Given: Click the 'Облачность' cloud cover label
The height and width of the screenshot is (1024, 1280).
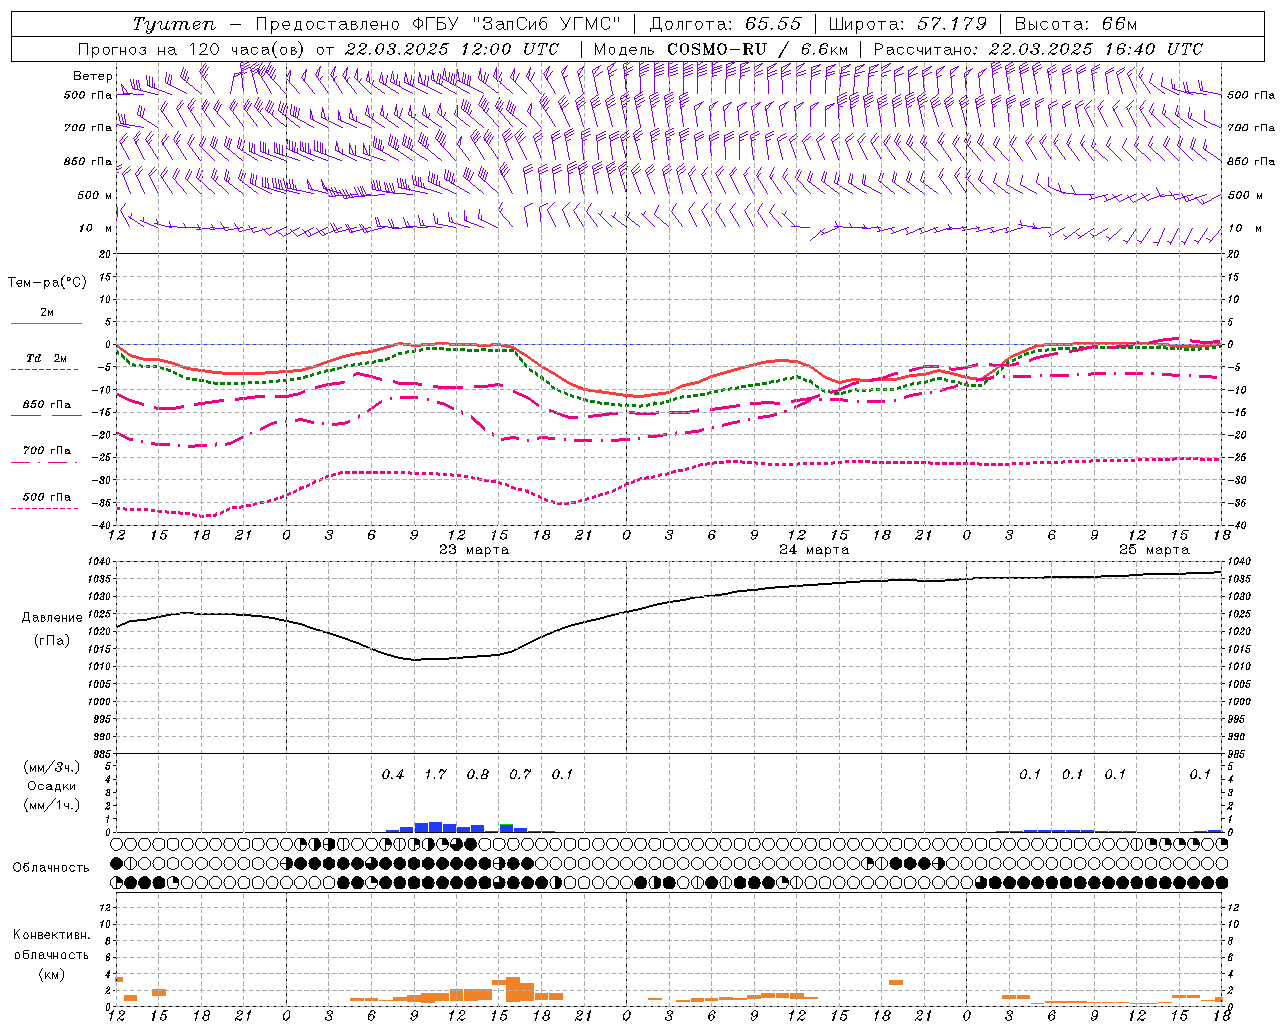Looking at the screenshot, I should tap(51, 868).
